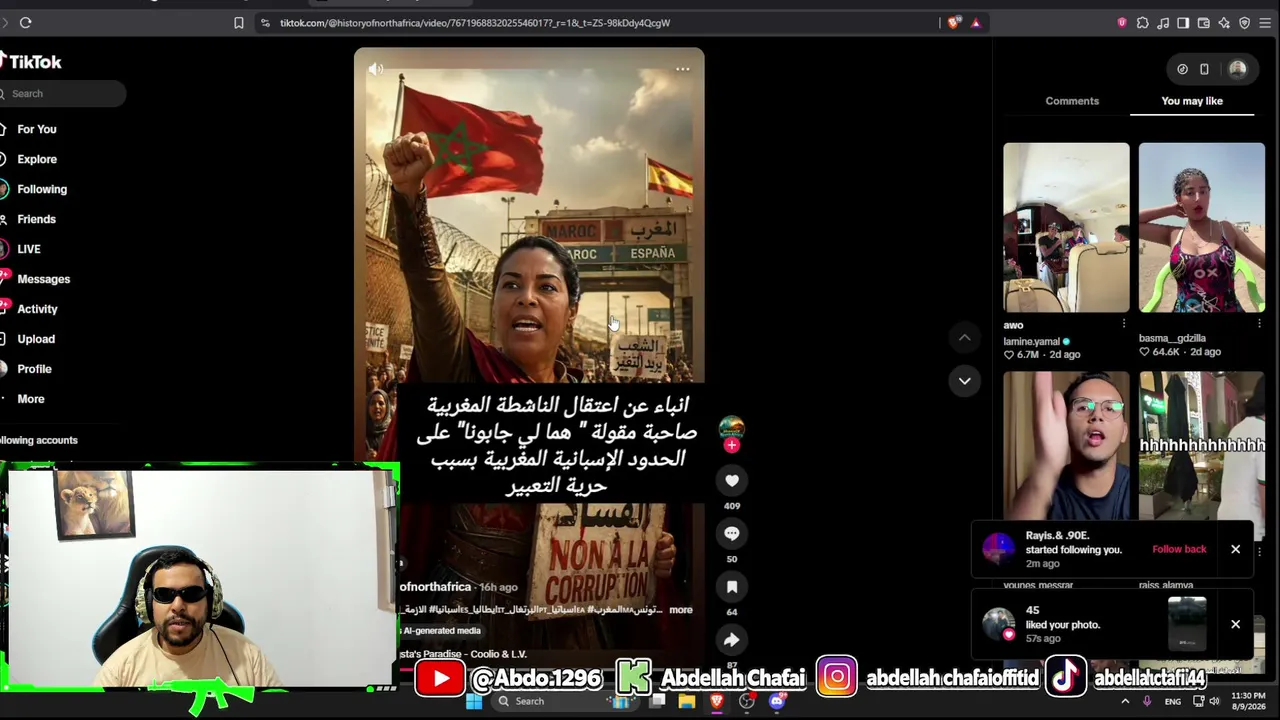Open the Following feed
The height and width of the screenshot is (720, 1280).
point(41,189)
